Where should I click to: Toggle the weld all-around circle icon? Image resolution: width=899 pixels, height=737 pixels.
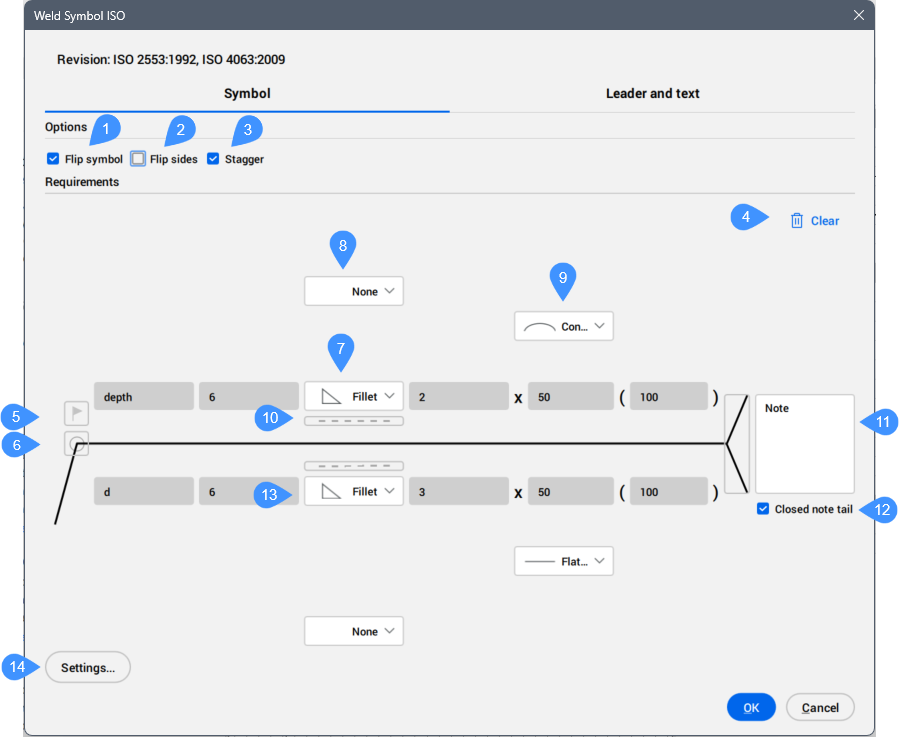(77, 444)
